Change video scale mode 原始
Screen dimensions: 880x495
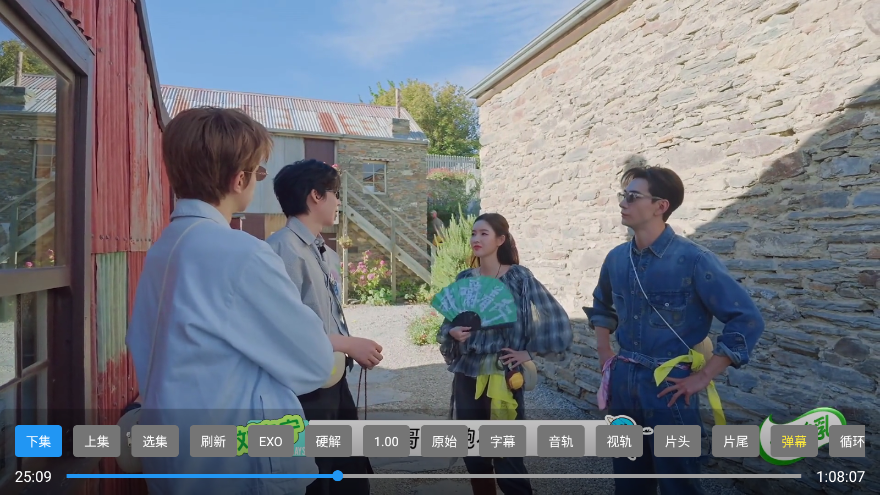point(444,441)
